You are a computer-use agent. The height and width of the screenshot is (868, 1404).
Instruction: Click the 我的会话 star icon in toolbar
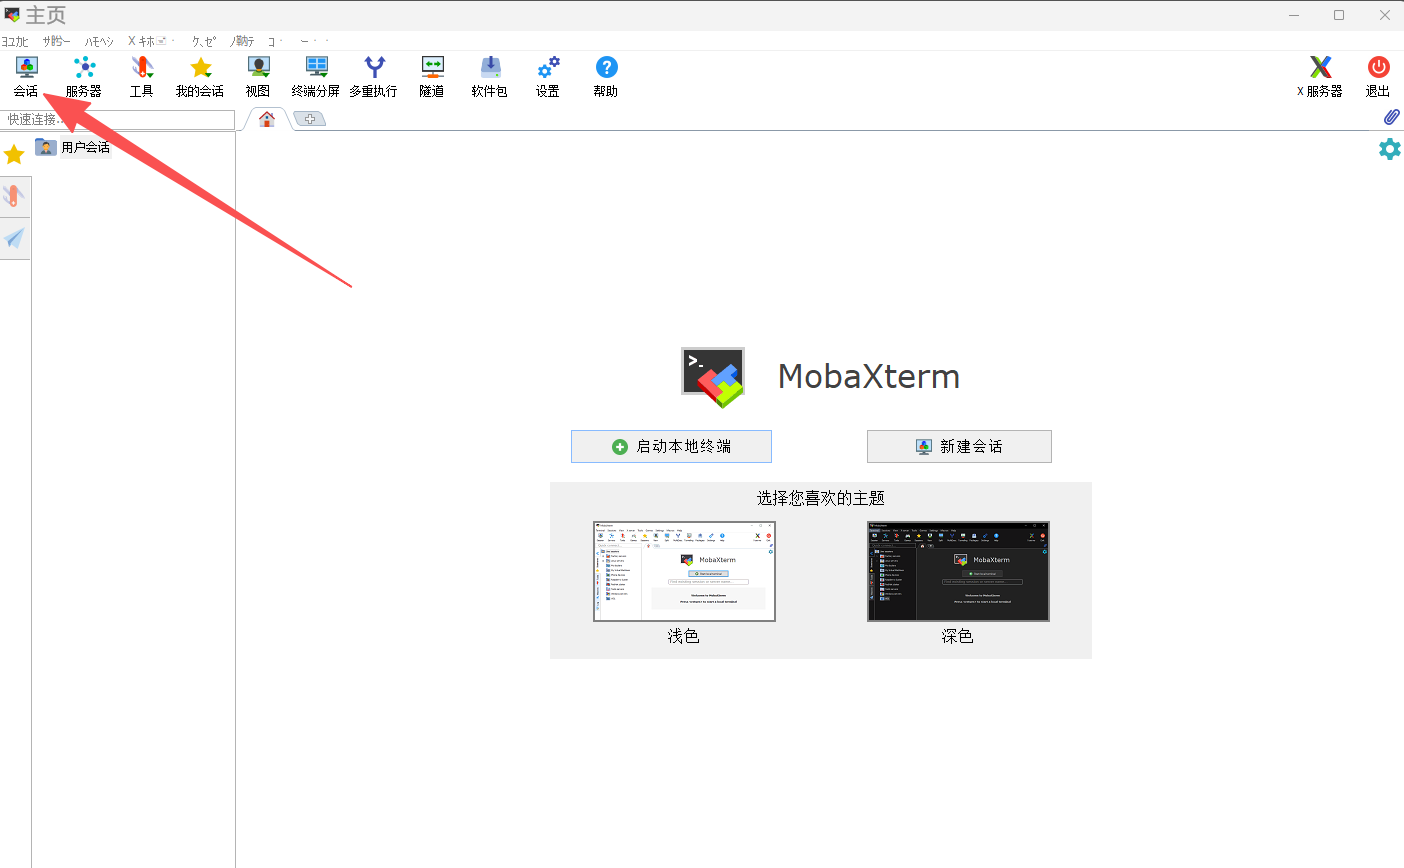click(x=200, y=76)
